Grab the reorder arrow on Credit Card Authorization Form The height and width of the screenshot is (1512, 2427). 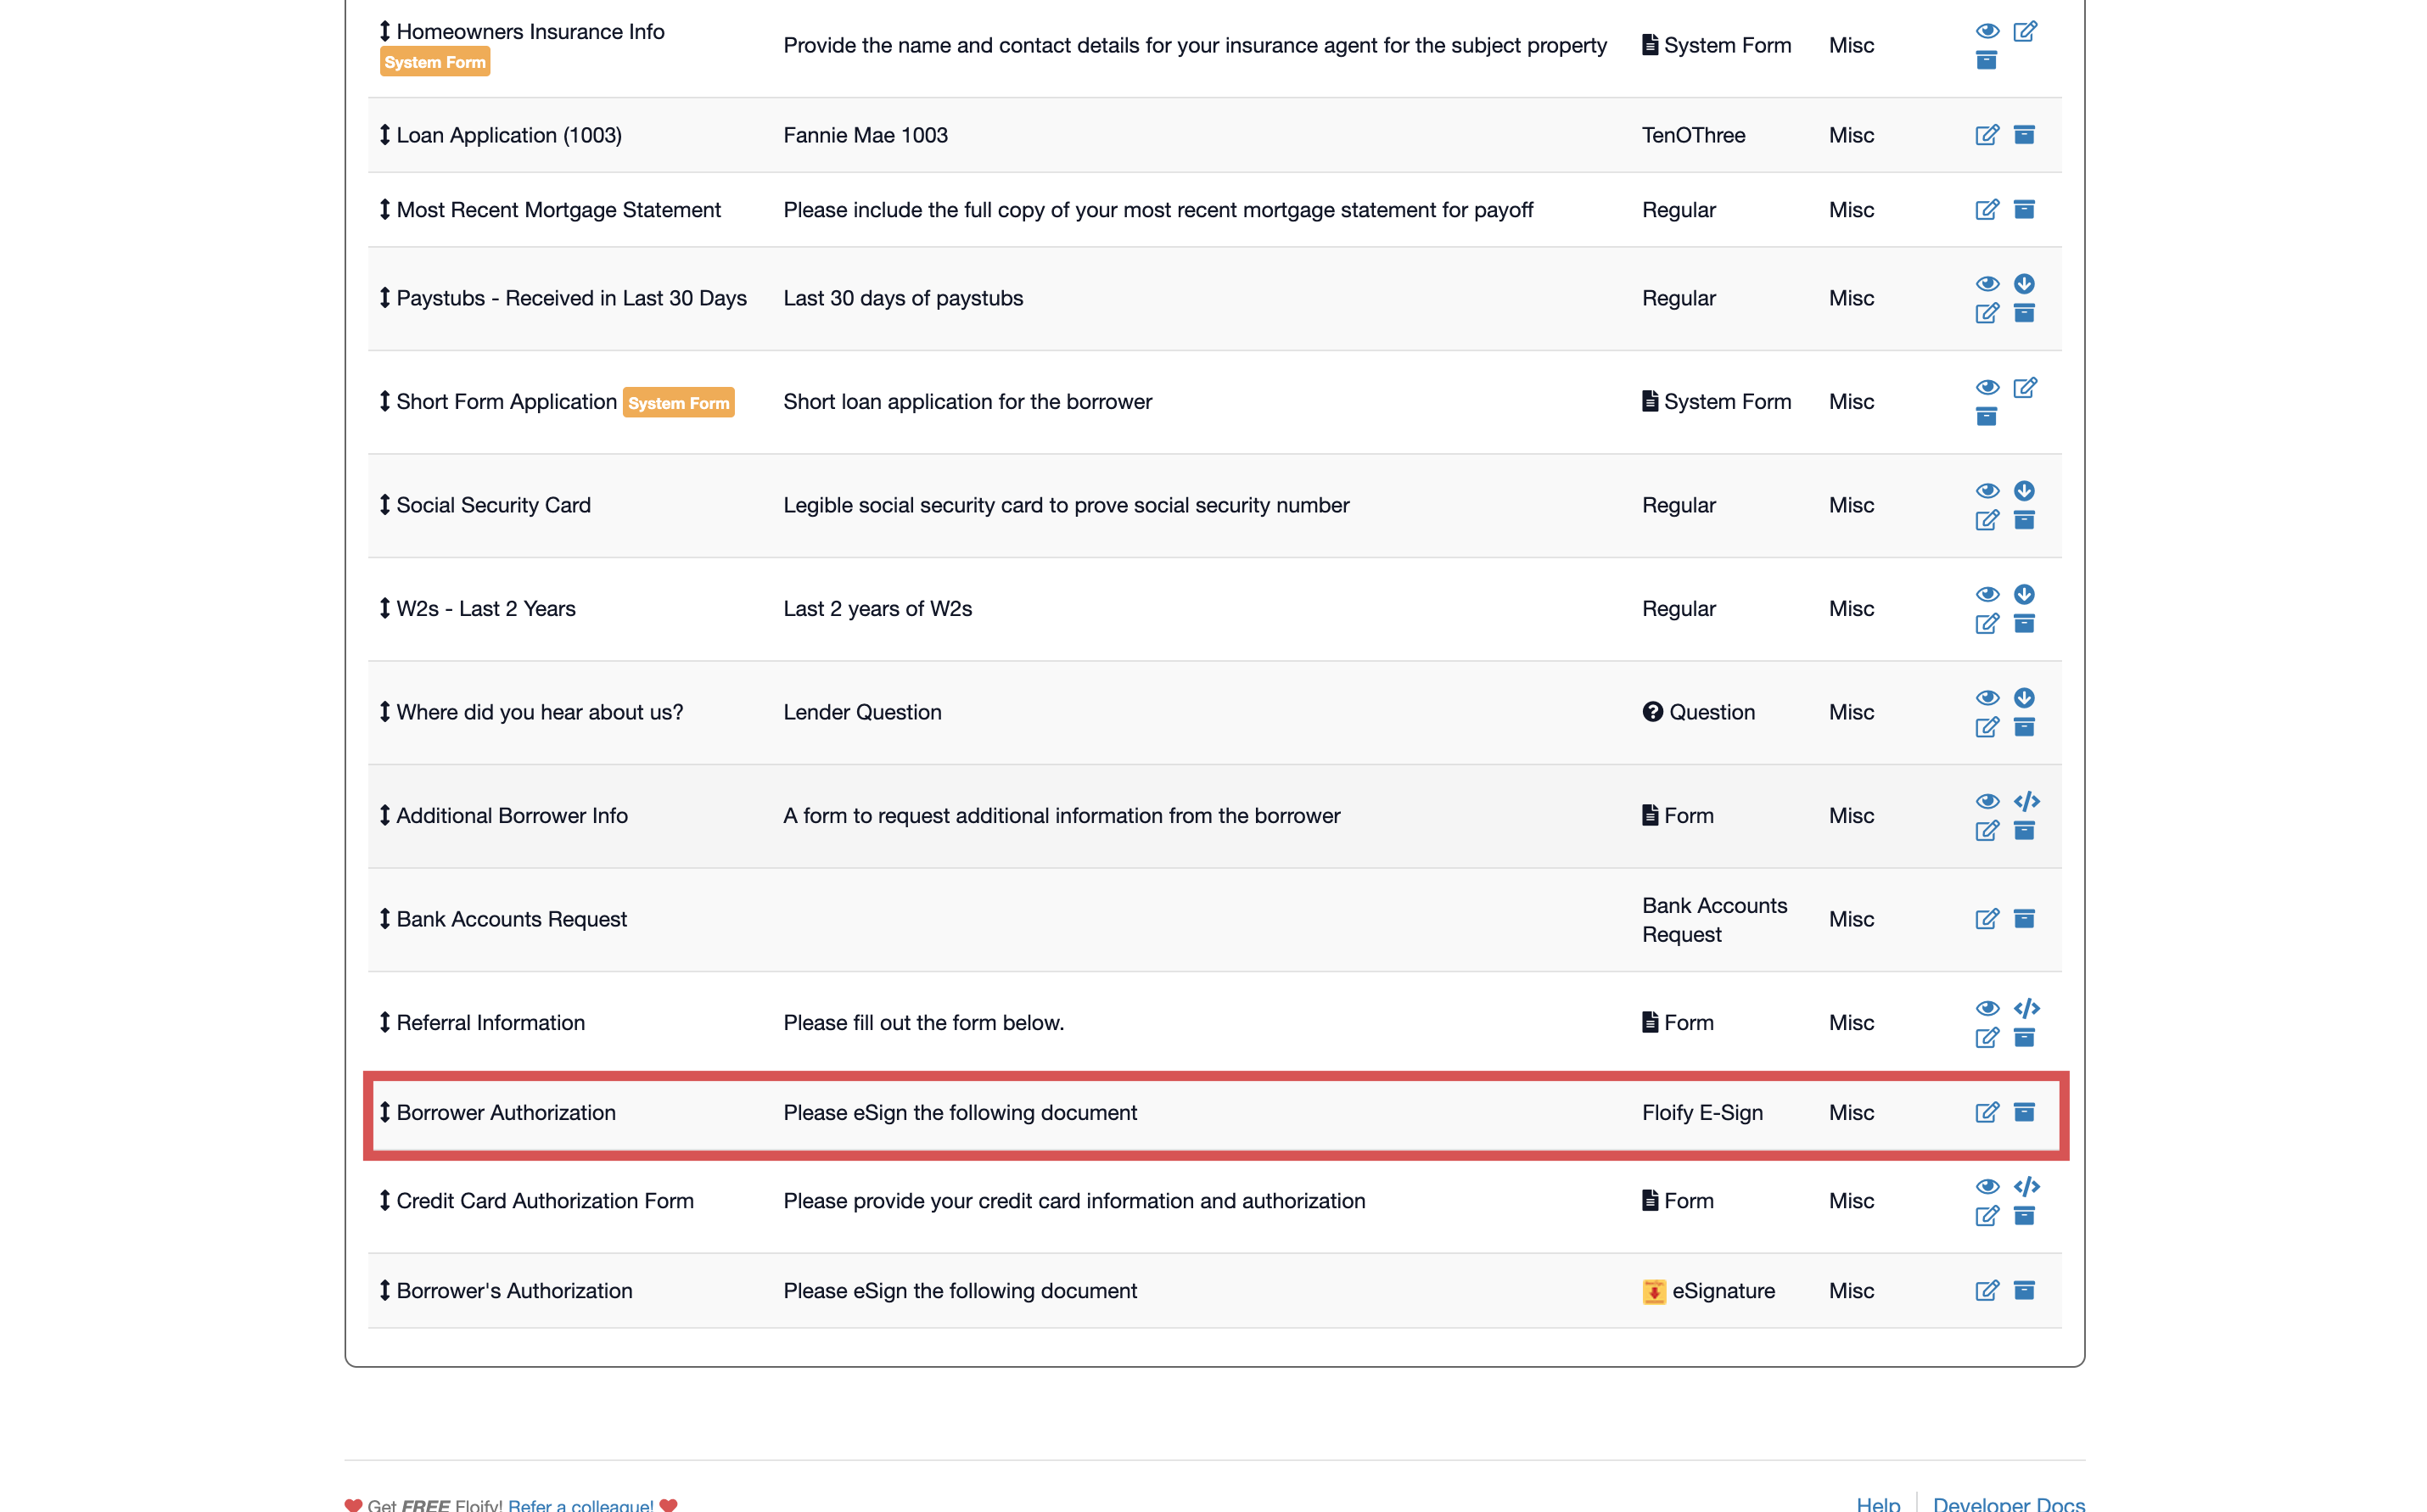pyautogui.click(x=384, y=1200)
